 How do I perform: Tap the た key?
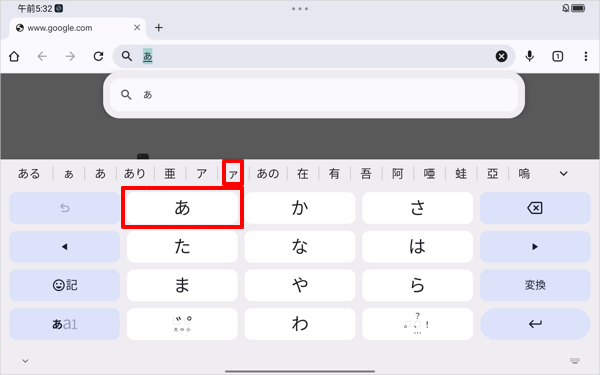point(182,246)
